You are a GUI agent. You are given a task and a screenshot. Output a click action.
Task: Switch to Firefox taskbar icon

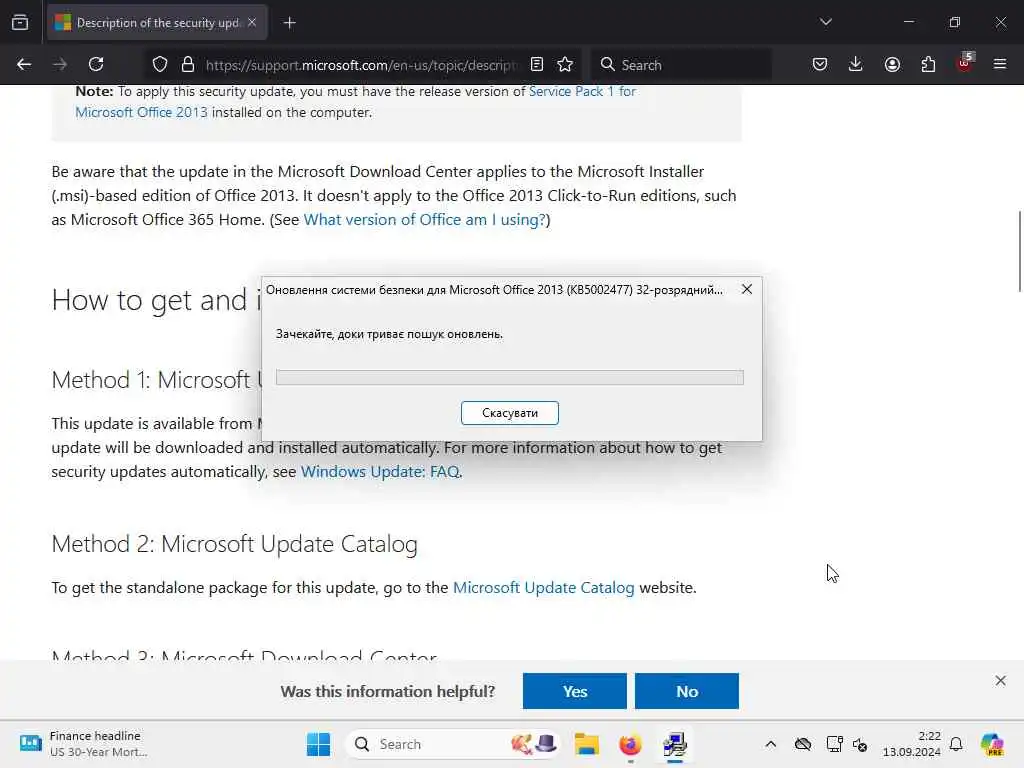click(630, 744)
